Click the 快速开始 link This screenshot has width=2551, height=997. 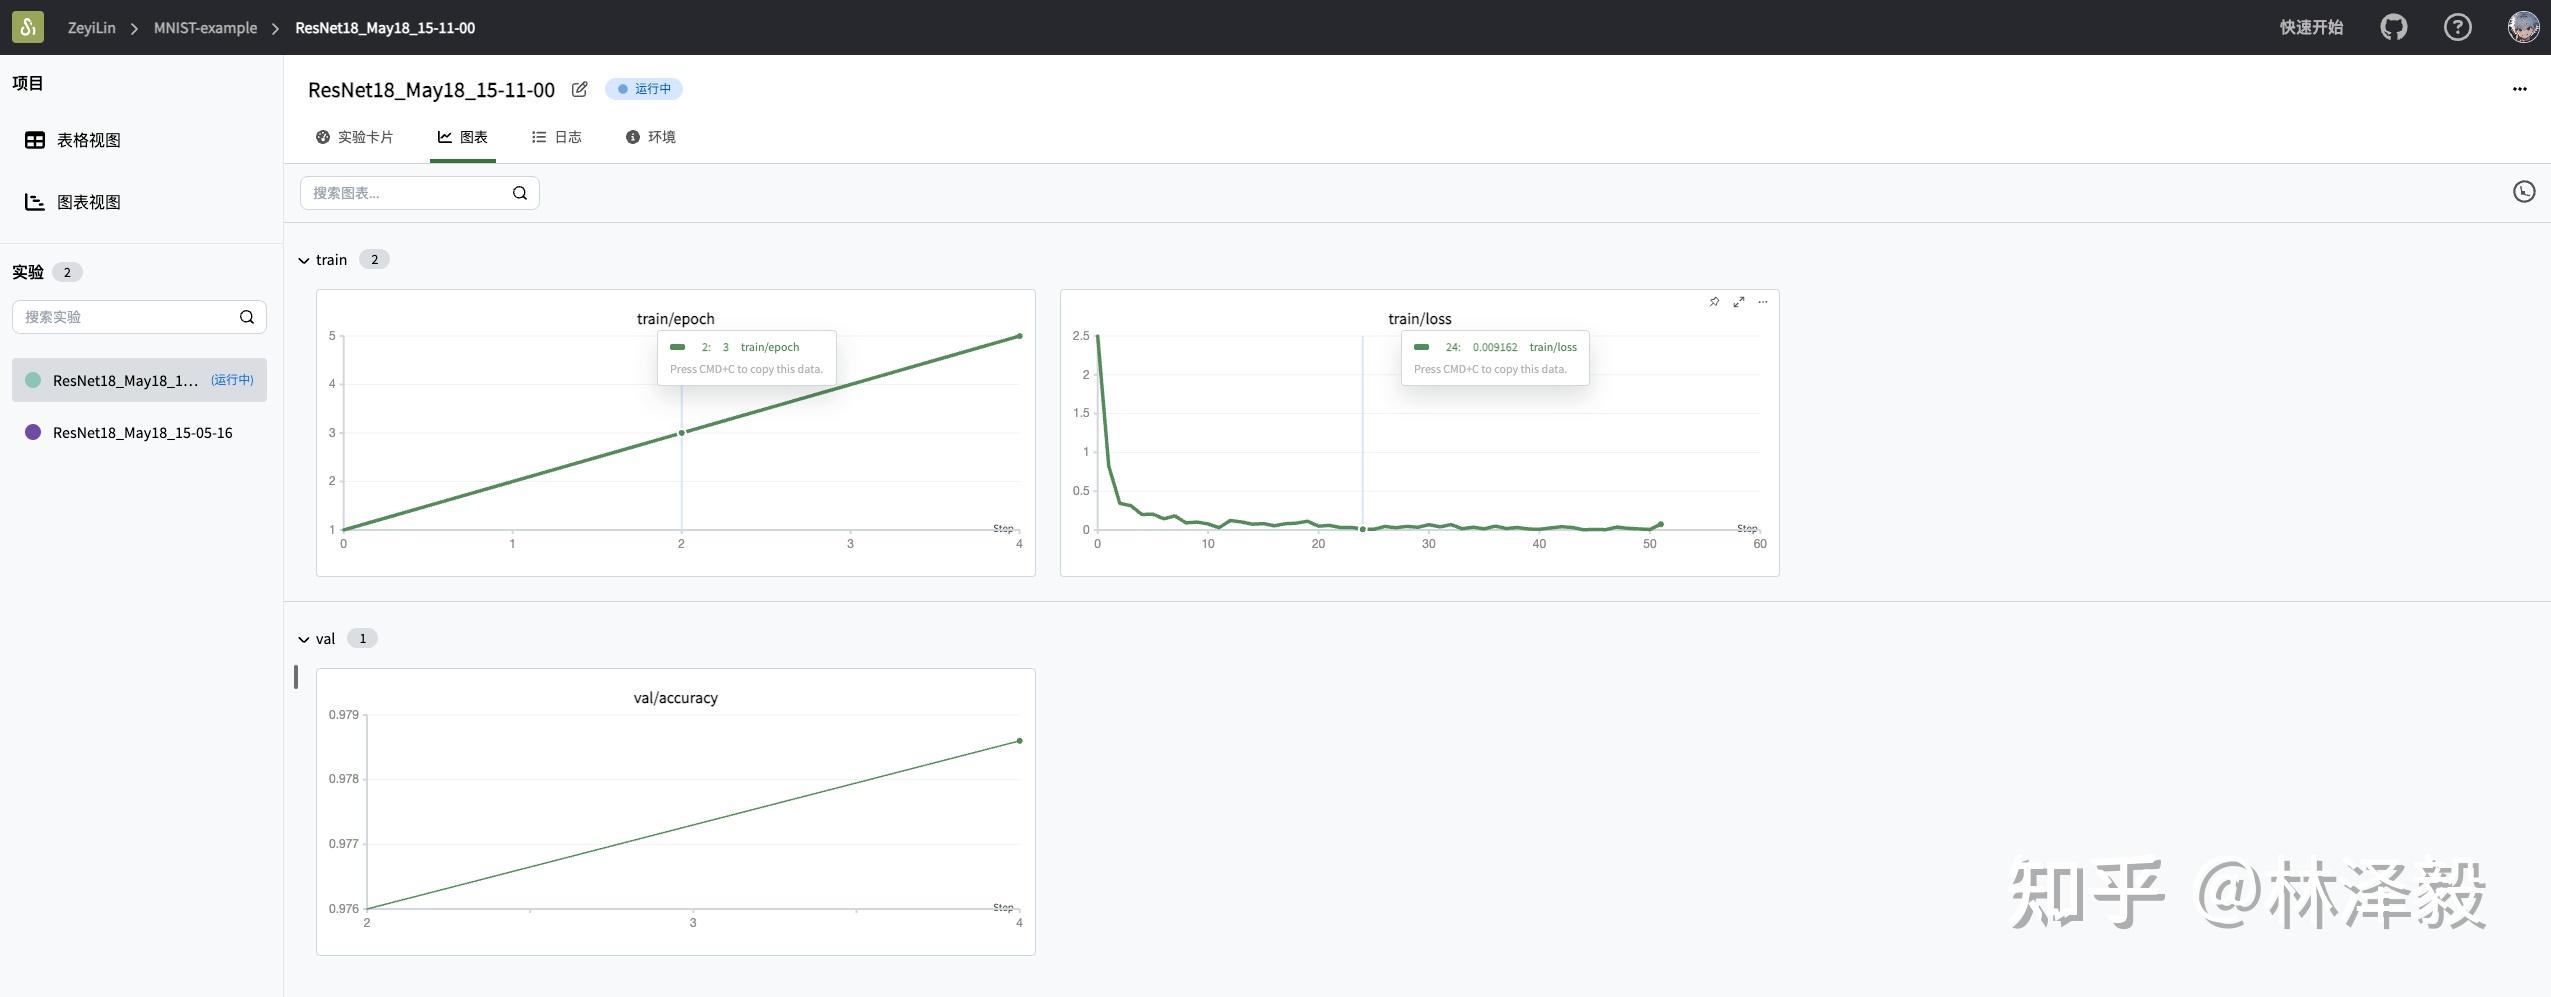pos(2311,27)
